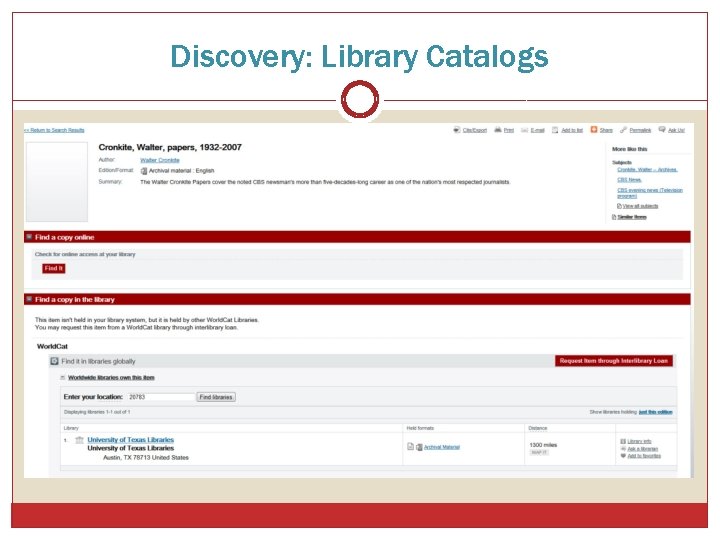Click the archive box icon before Archival Material link
Viewport: 720px width, 540px height.
click(419, 447)
